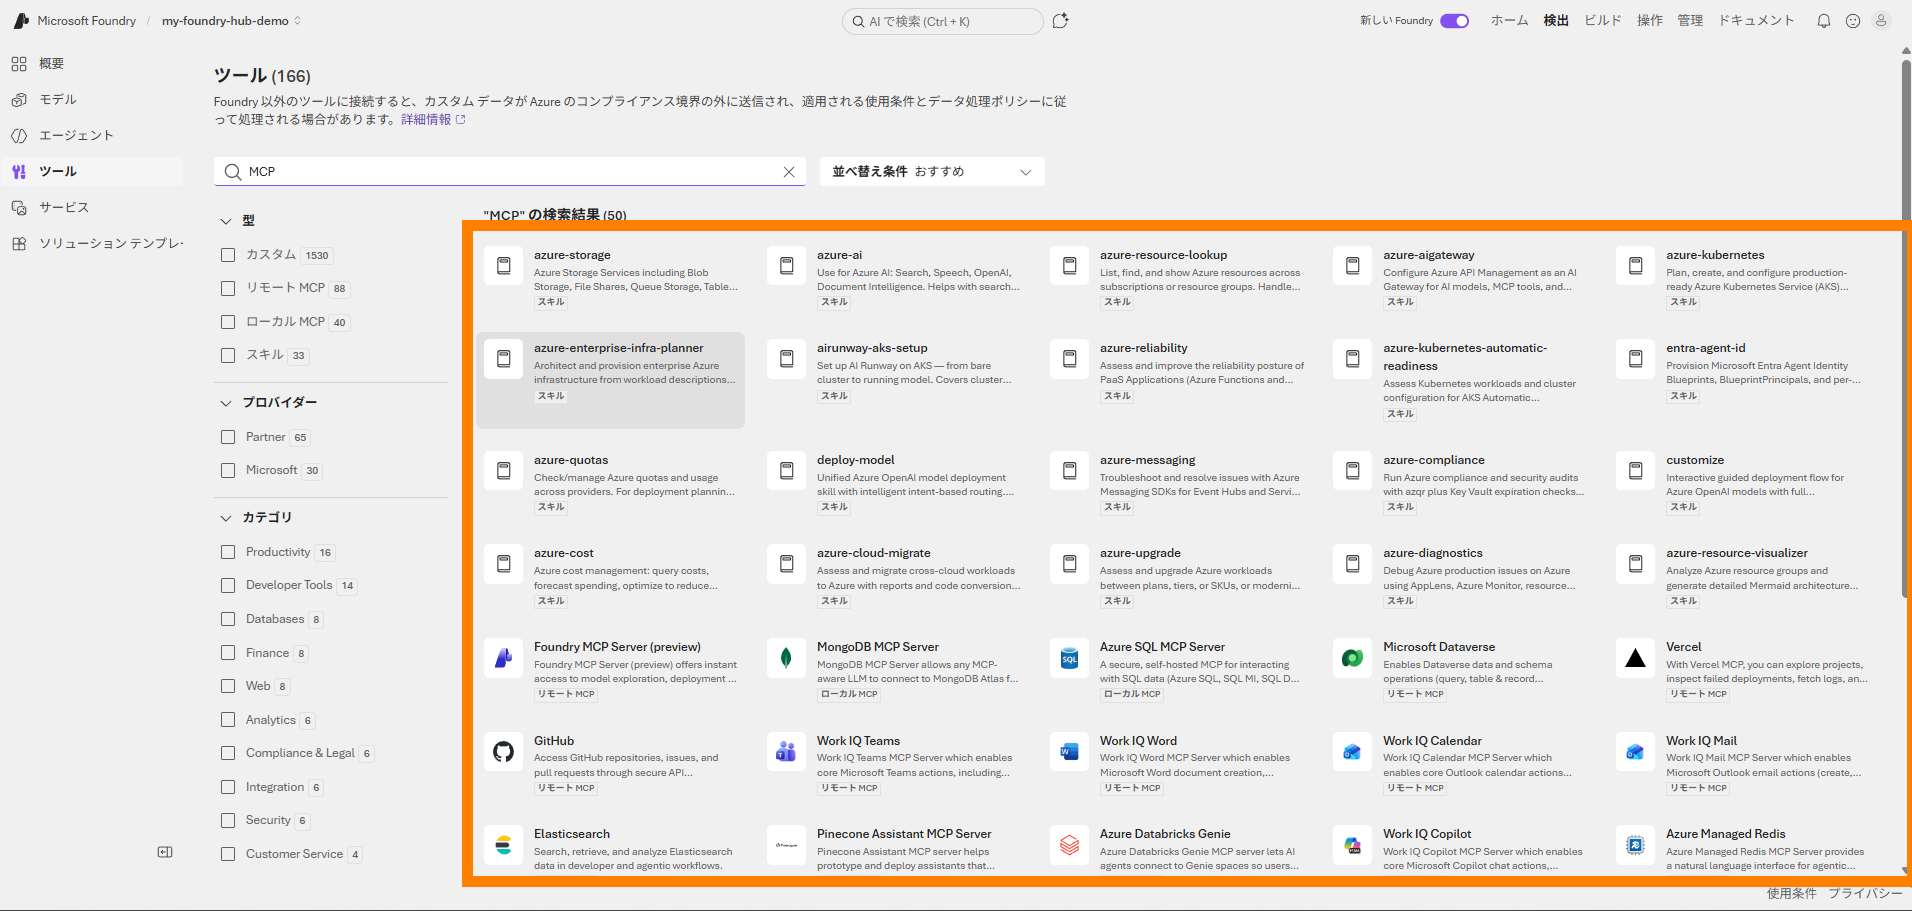Click the Elasticsearch logo icon
The image size is (1912, 911).
(x=503, y=845)
